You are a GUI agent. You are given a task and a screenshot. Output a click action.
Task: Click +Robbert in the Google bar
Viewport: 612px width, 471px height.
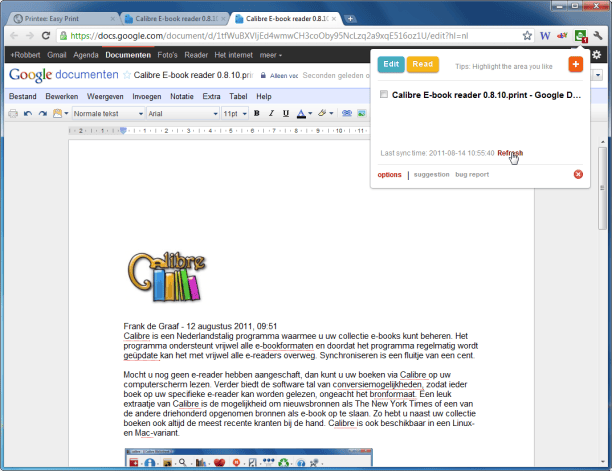pyautogui.click(x=25, y=55)
